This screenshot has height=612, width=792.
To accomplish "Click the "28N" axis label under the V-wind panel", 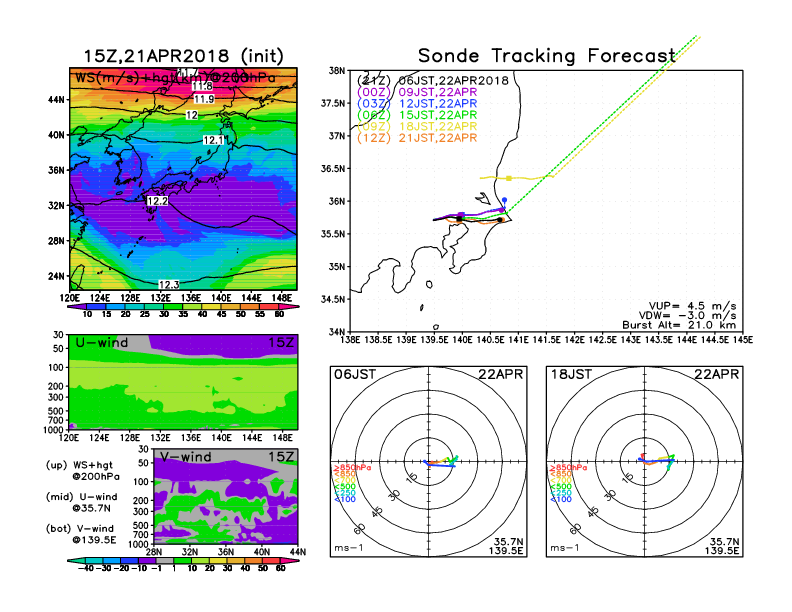I will (x=154, y=552).
